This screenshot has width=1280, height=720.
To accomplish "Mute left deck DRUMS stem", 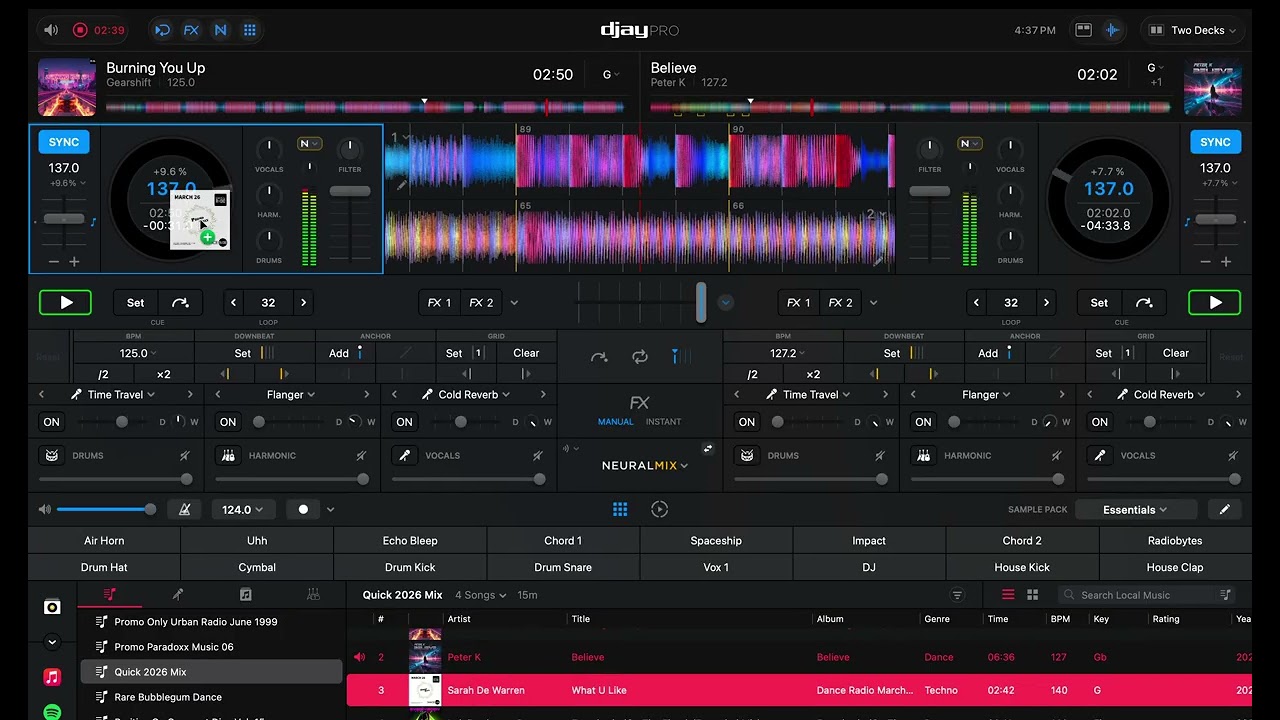I will 184,455.
